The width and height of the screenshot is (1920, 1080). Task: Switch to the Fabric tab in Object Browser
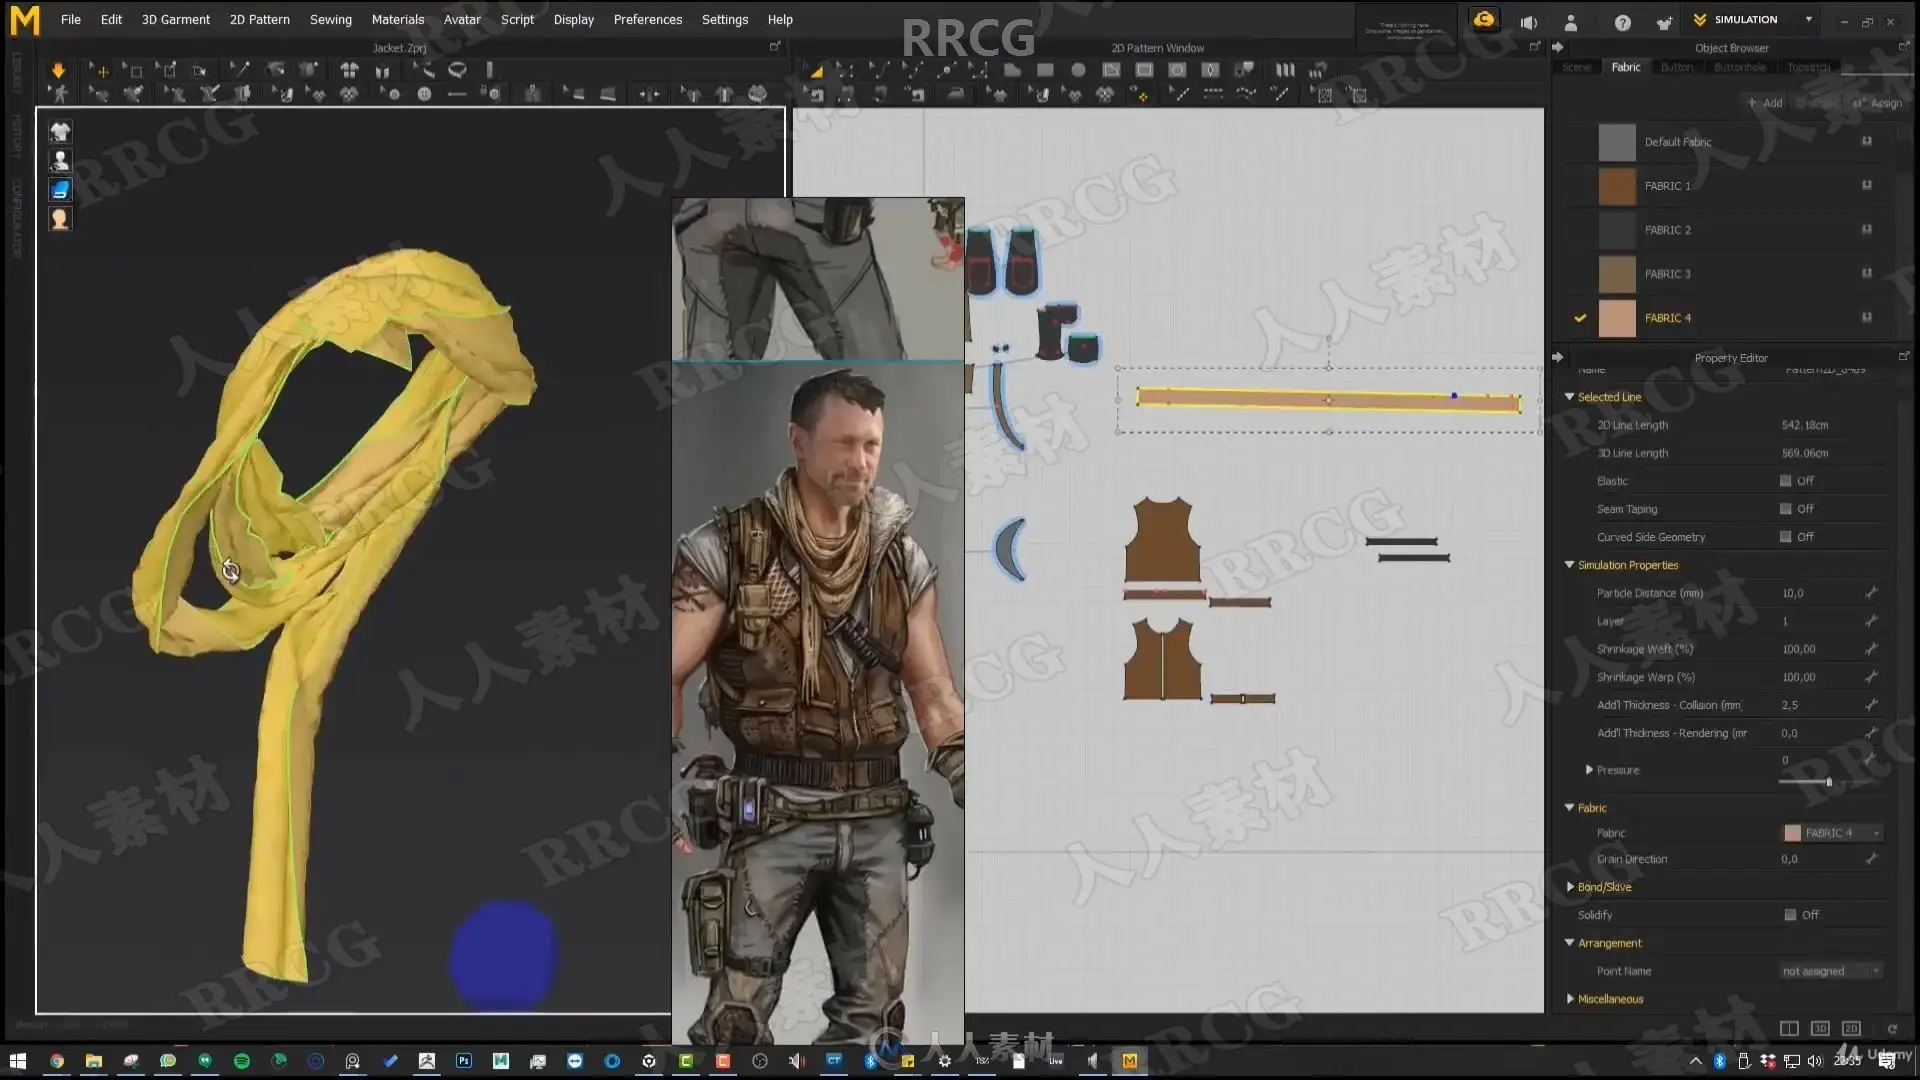(1625, 67)
